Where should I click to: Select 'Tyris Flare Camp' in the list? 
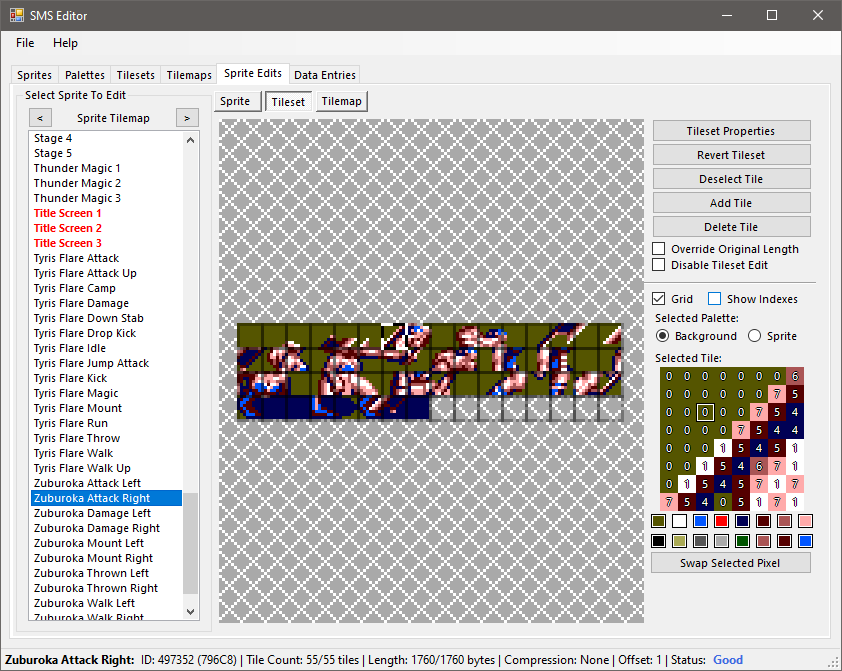point(106,288)
